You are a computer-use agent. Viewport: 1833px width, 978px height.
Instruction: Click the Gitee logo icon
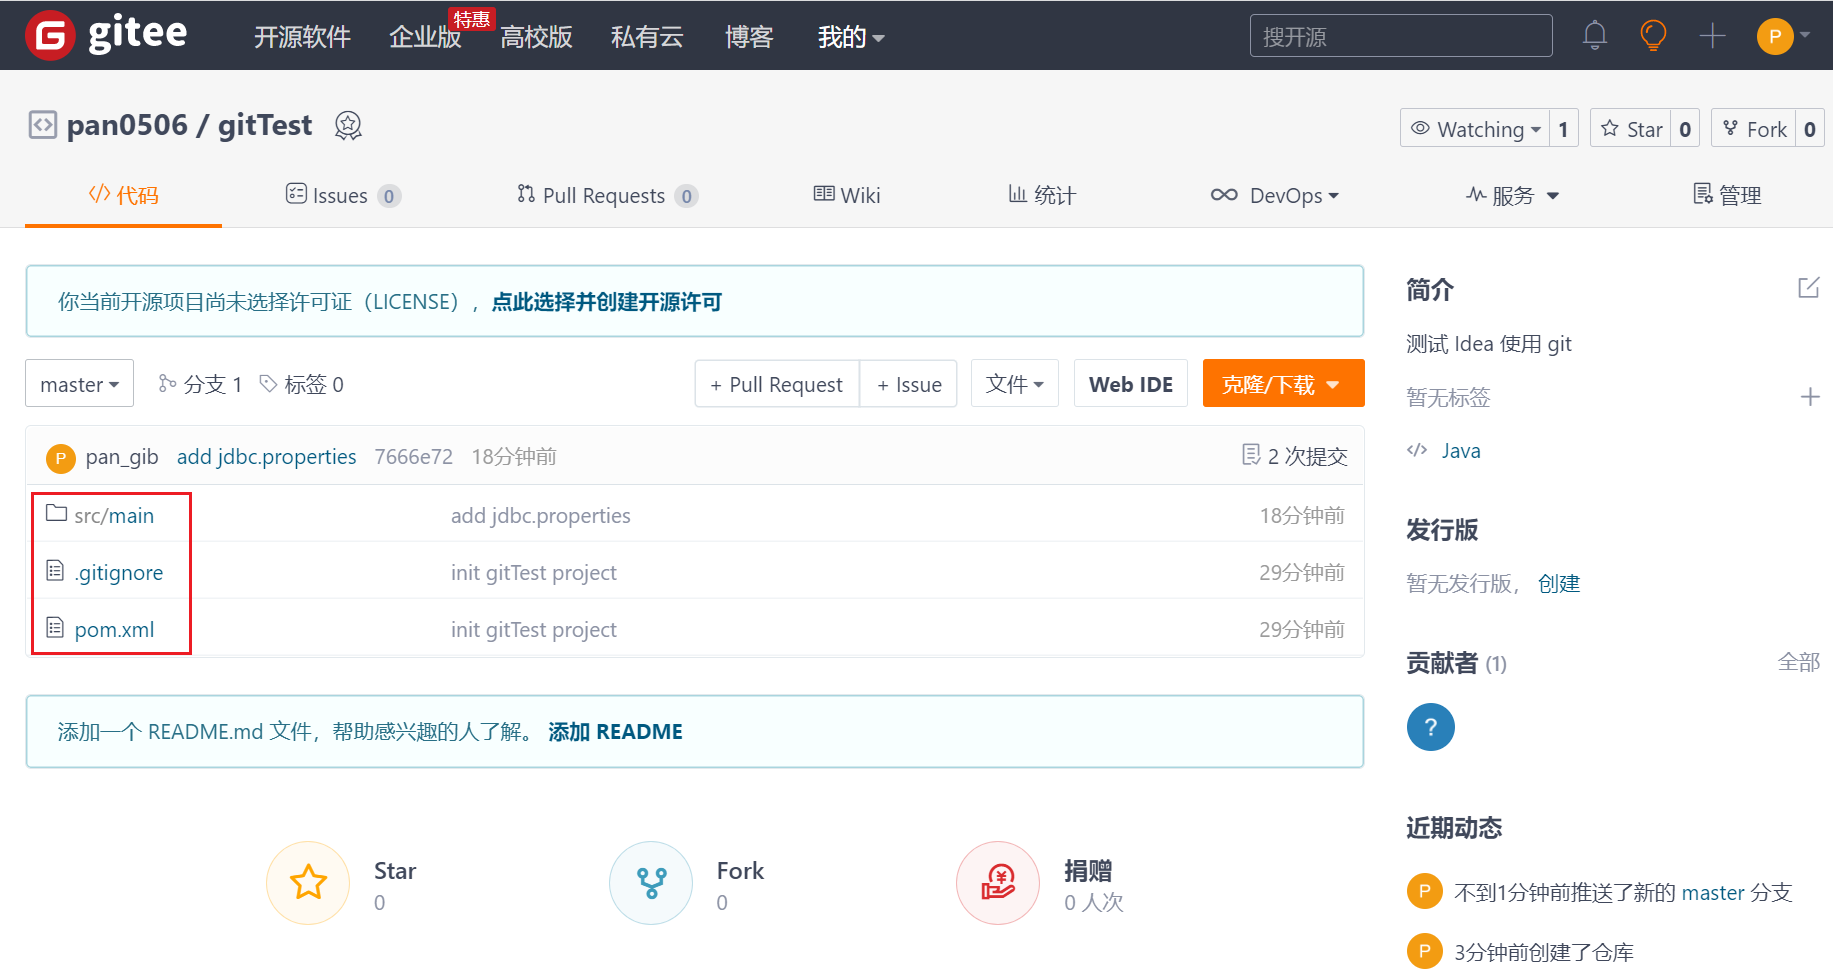tap(50, 36)
